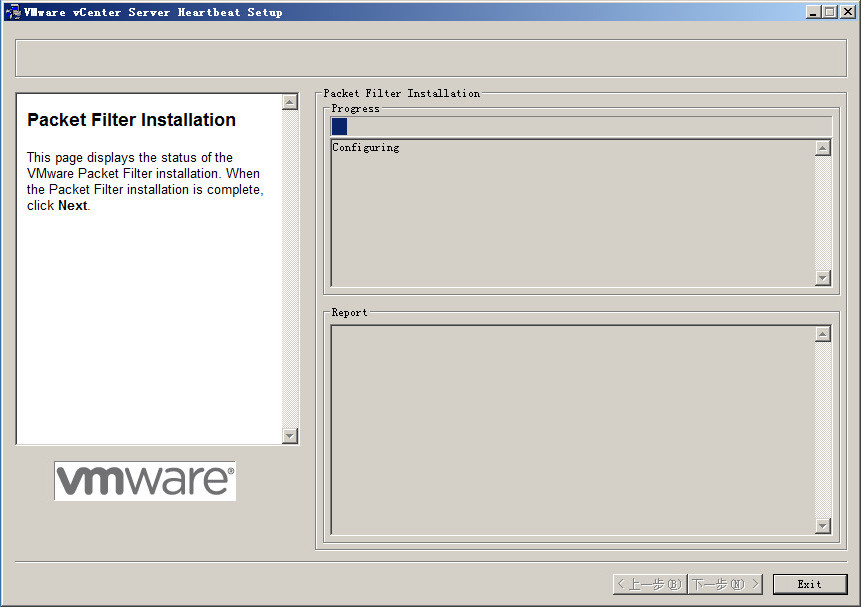The width and height of the screenshot is (861, 607).
Task: Click the bold word 'Next' in description
Action: (72, 205)
